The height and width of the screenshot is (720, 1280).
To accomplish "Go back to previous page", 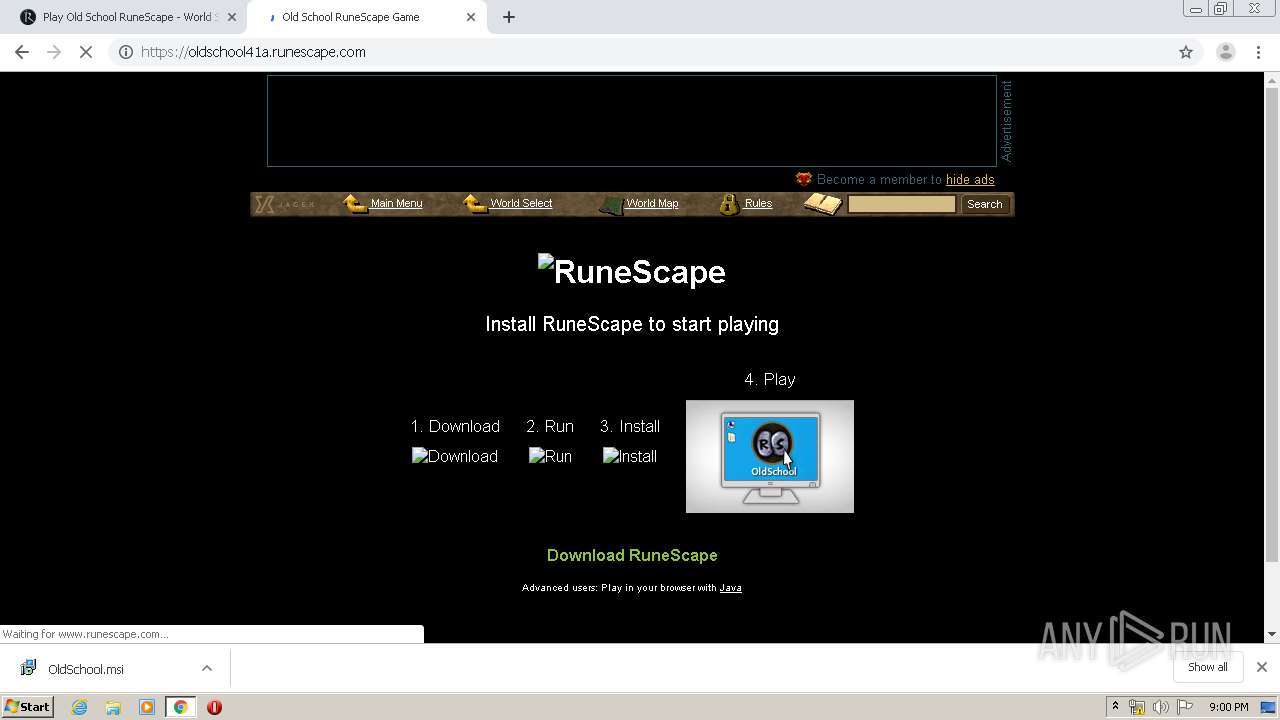I will [22, 52].
